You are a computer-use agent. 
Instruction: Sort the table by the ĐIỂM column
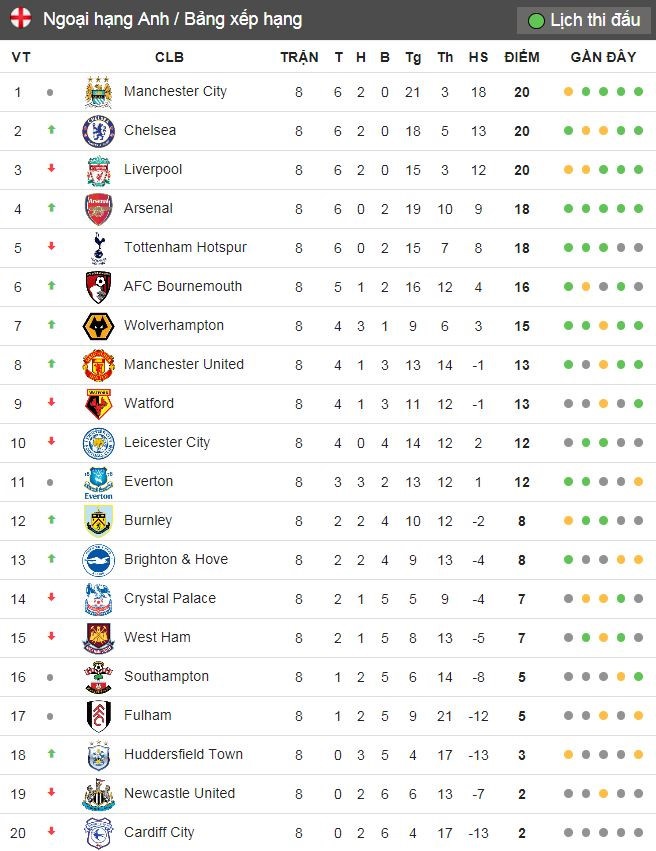click(x=521, y=58)
